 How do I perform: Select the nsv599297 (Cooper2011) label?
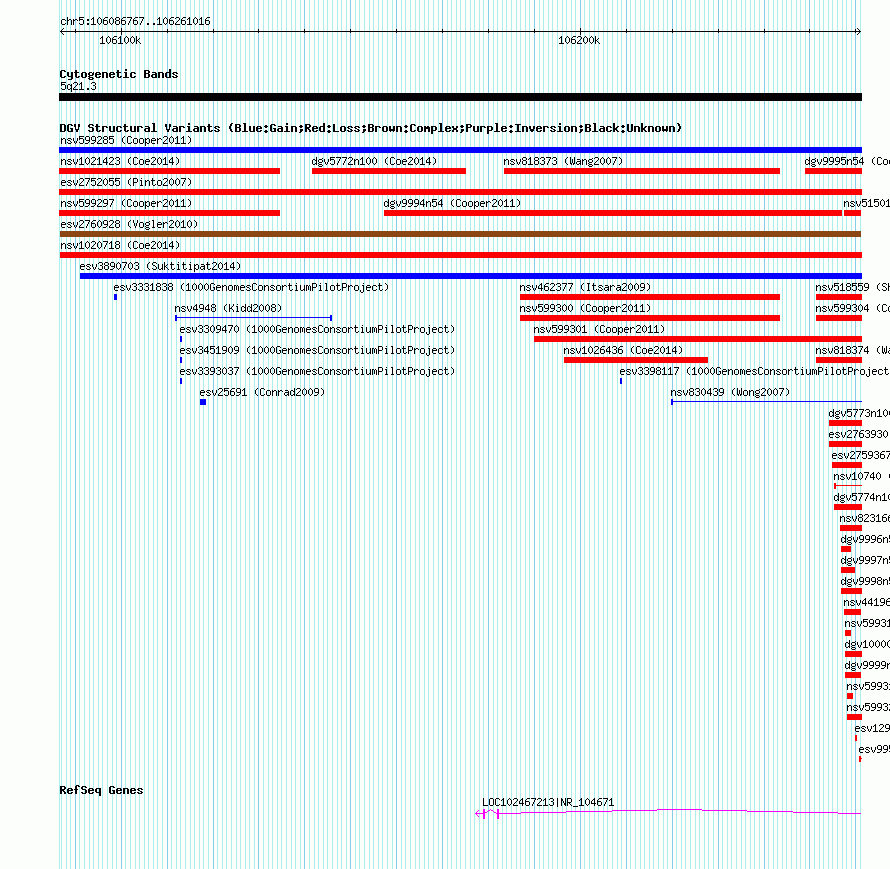pyautogui.click(x=126, y=203)
